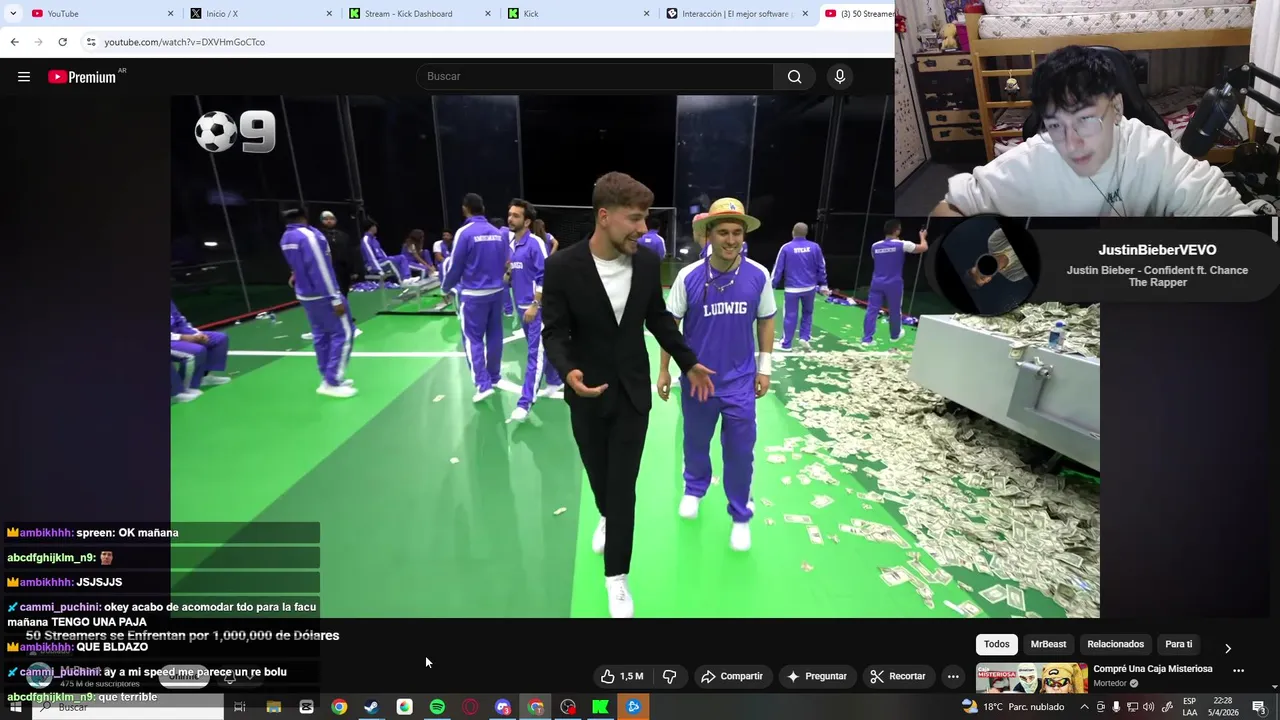This screenshot has height=720, width=1280.
Task: Open the YouTube guide hamburger menu
Action: pos(24,77)
